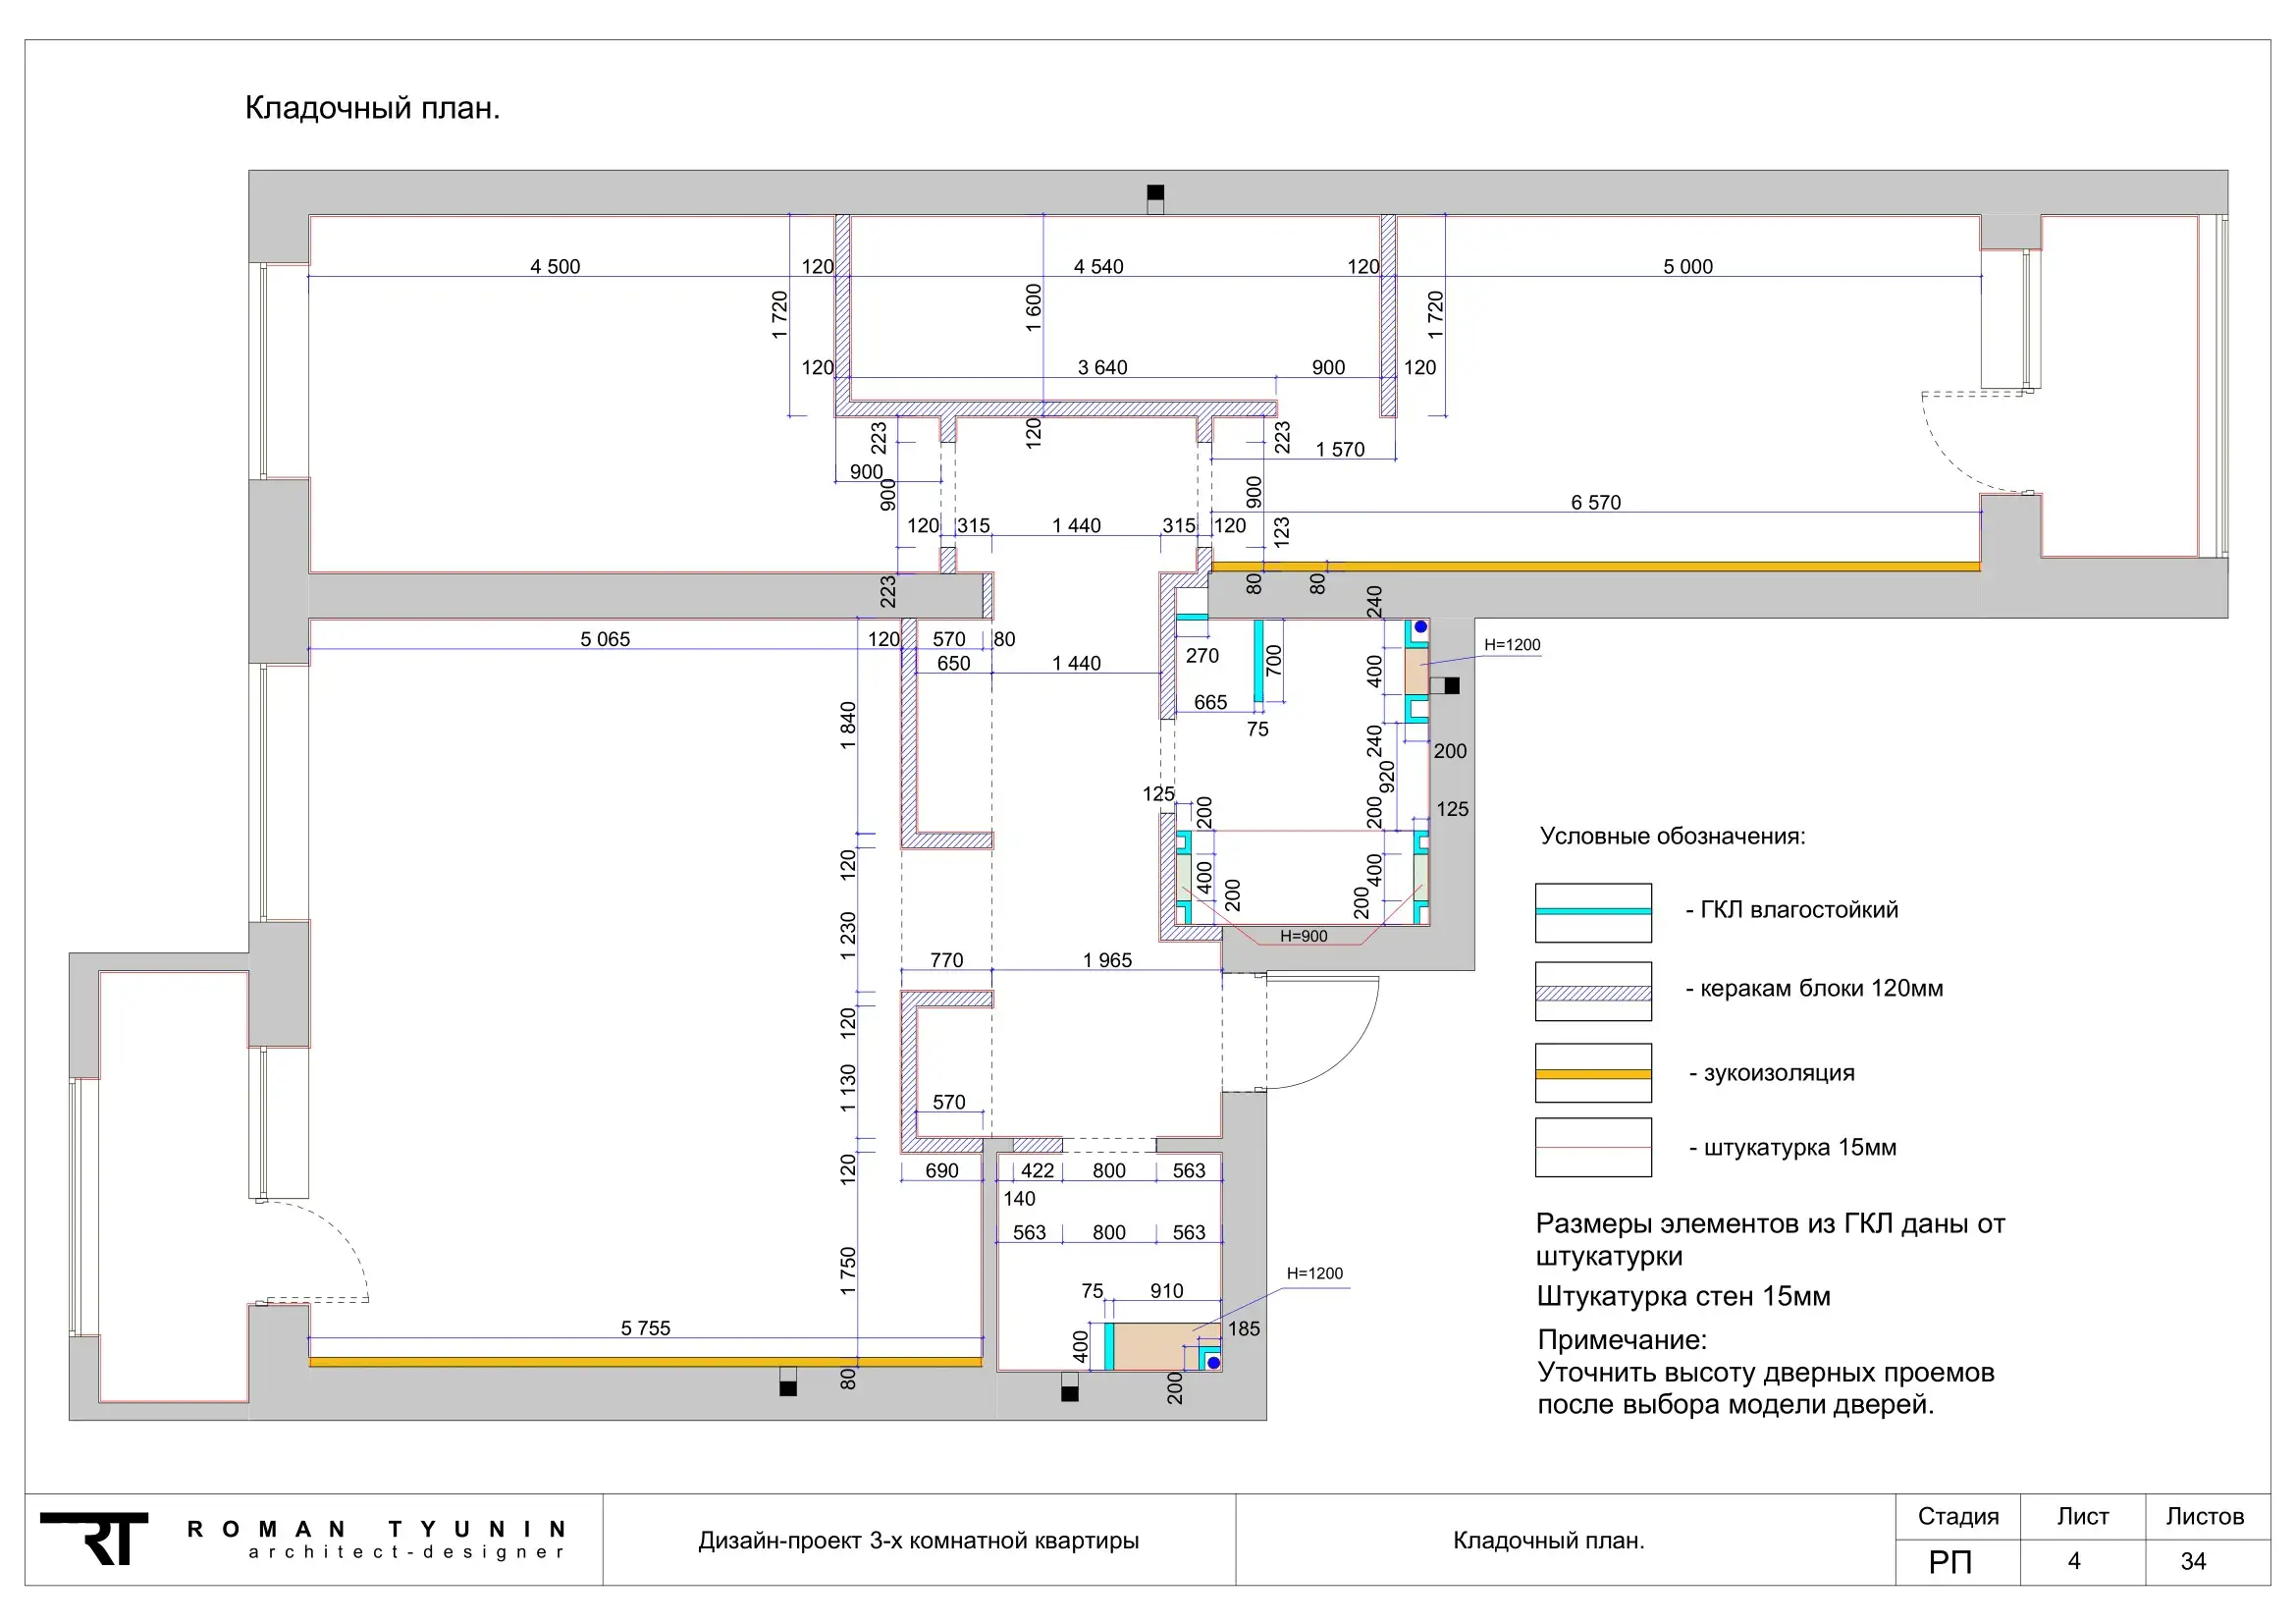Image resolution: width=2296 pixels, height=1624 pixels.
Task: Click the 5 065 dimension label
Action: pyautogui.click(x=605, y=639)
